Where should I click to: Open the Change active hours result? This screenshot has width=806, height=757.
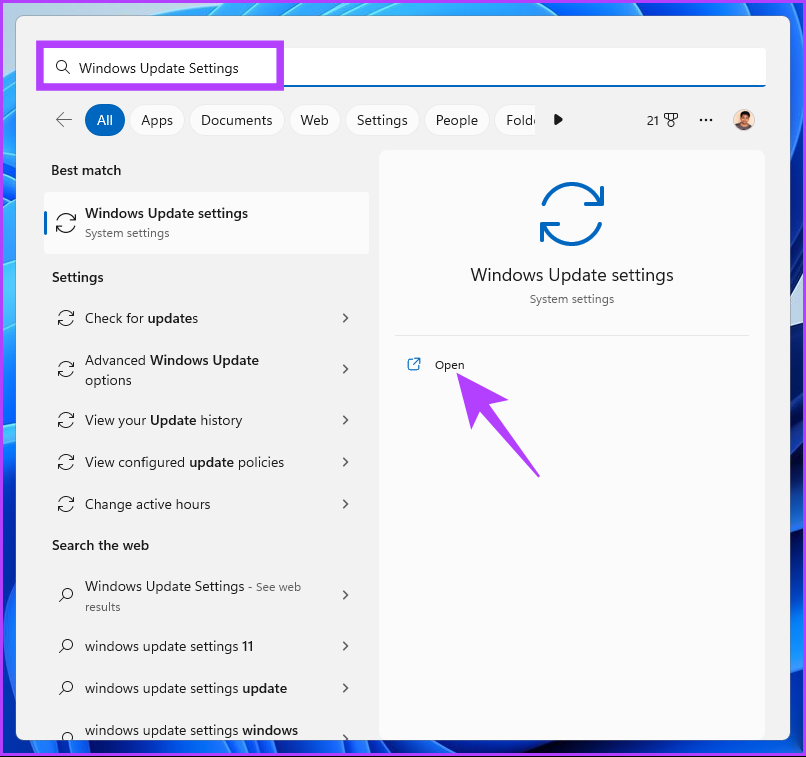tap(149, 504)
